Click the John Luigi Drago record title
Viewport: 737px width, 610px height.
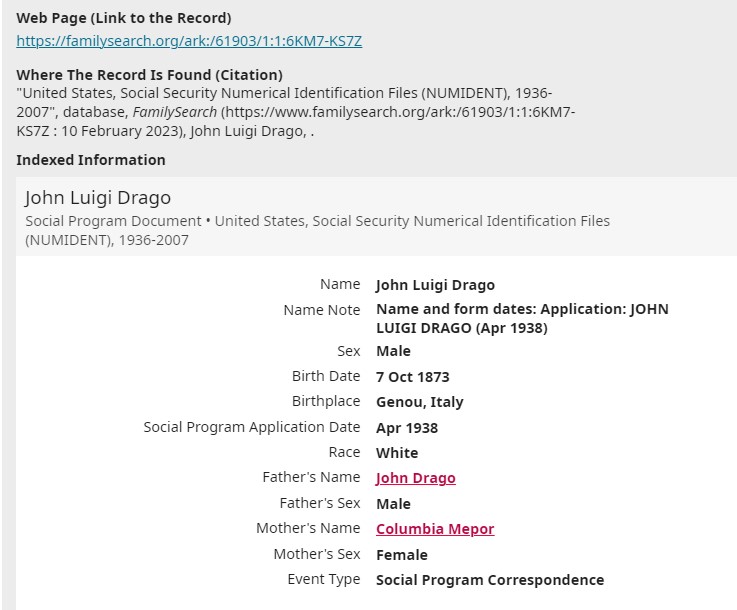pos(98,197)
